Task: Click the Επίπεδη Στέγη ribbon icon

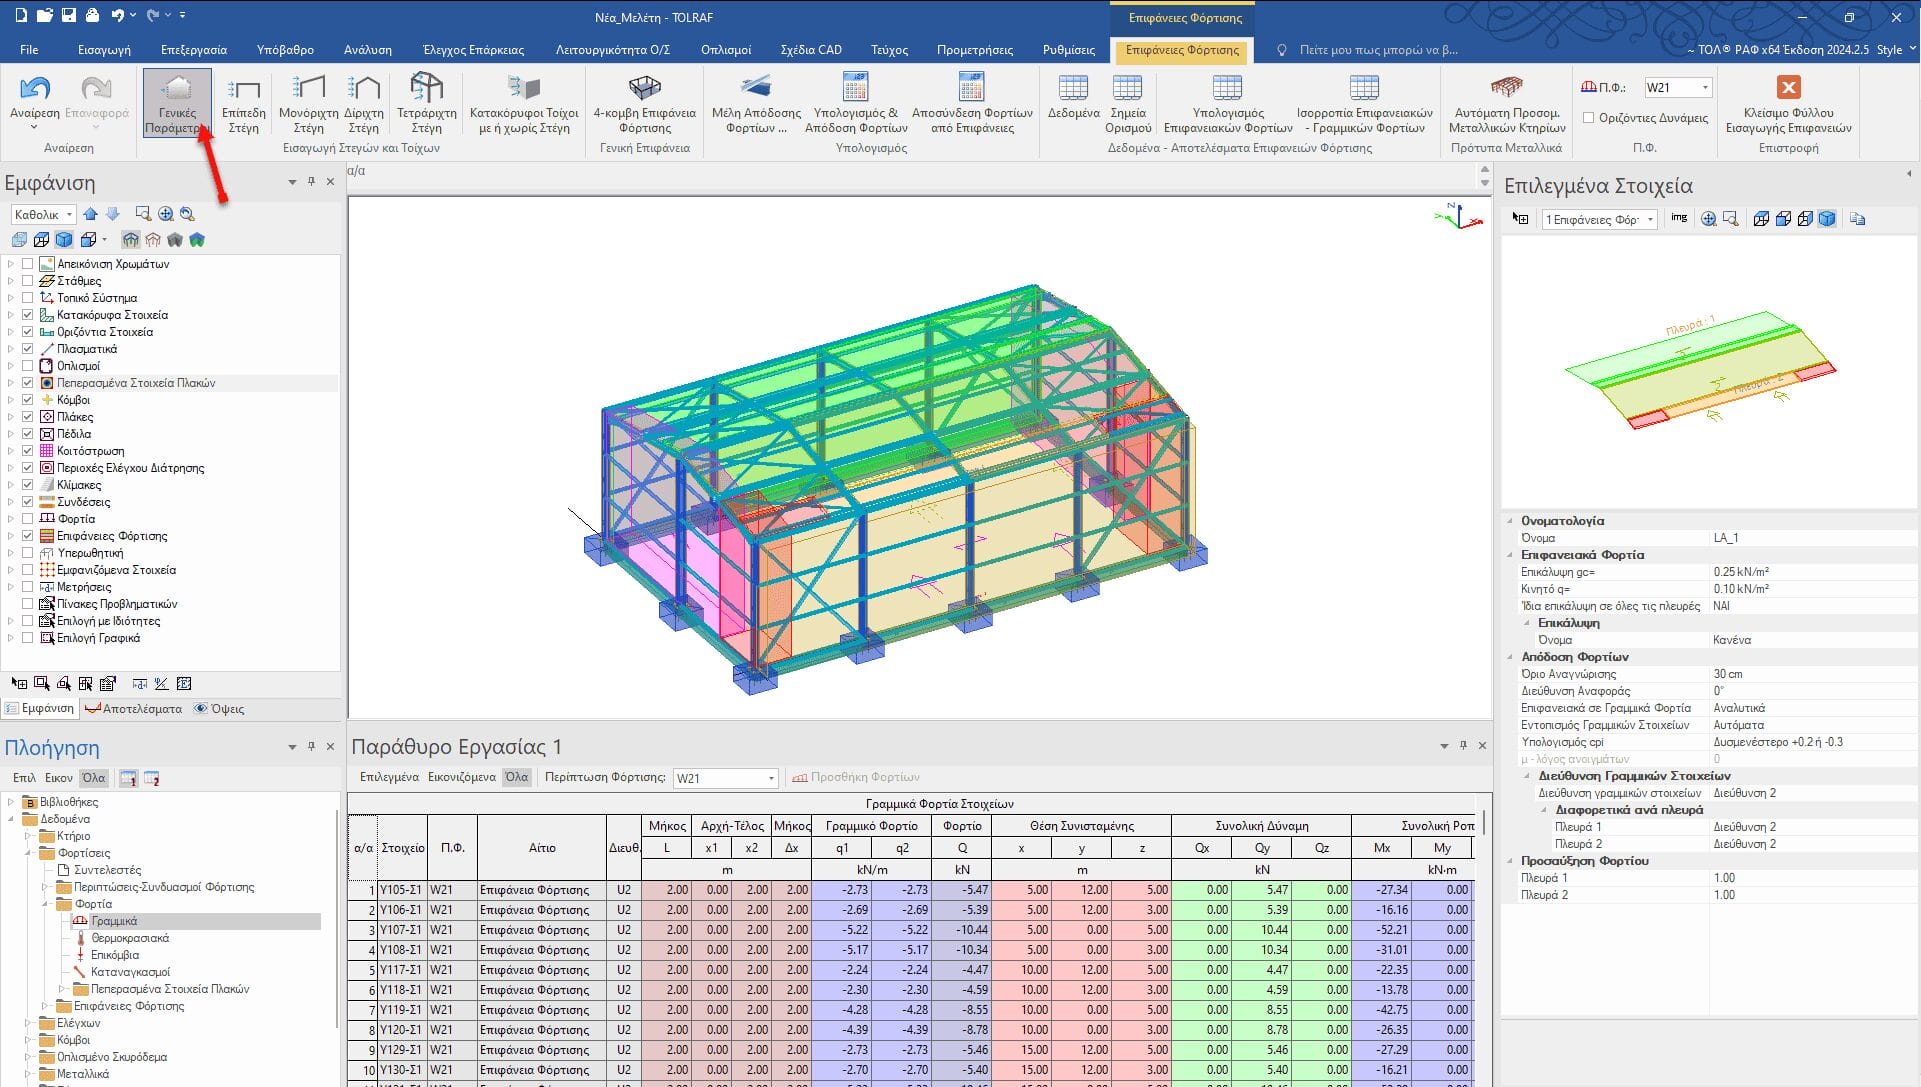Action: point(243,90)
